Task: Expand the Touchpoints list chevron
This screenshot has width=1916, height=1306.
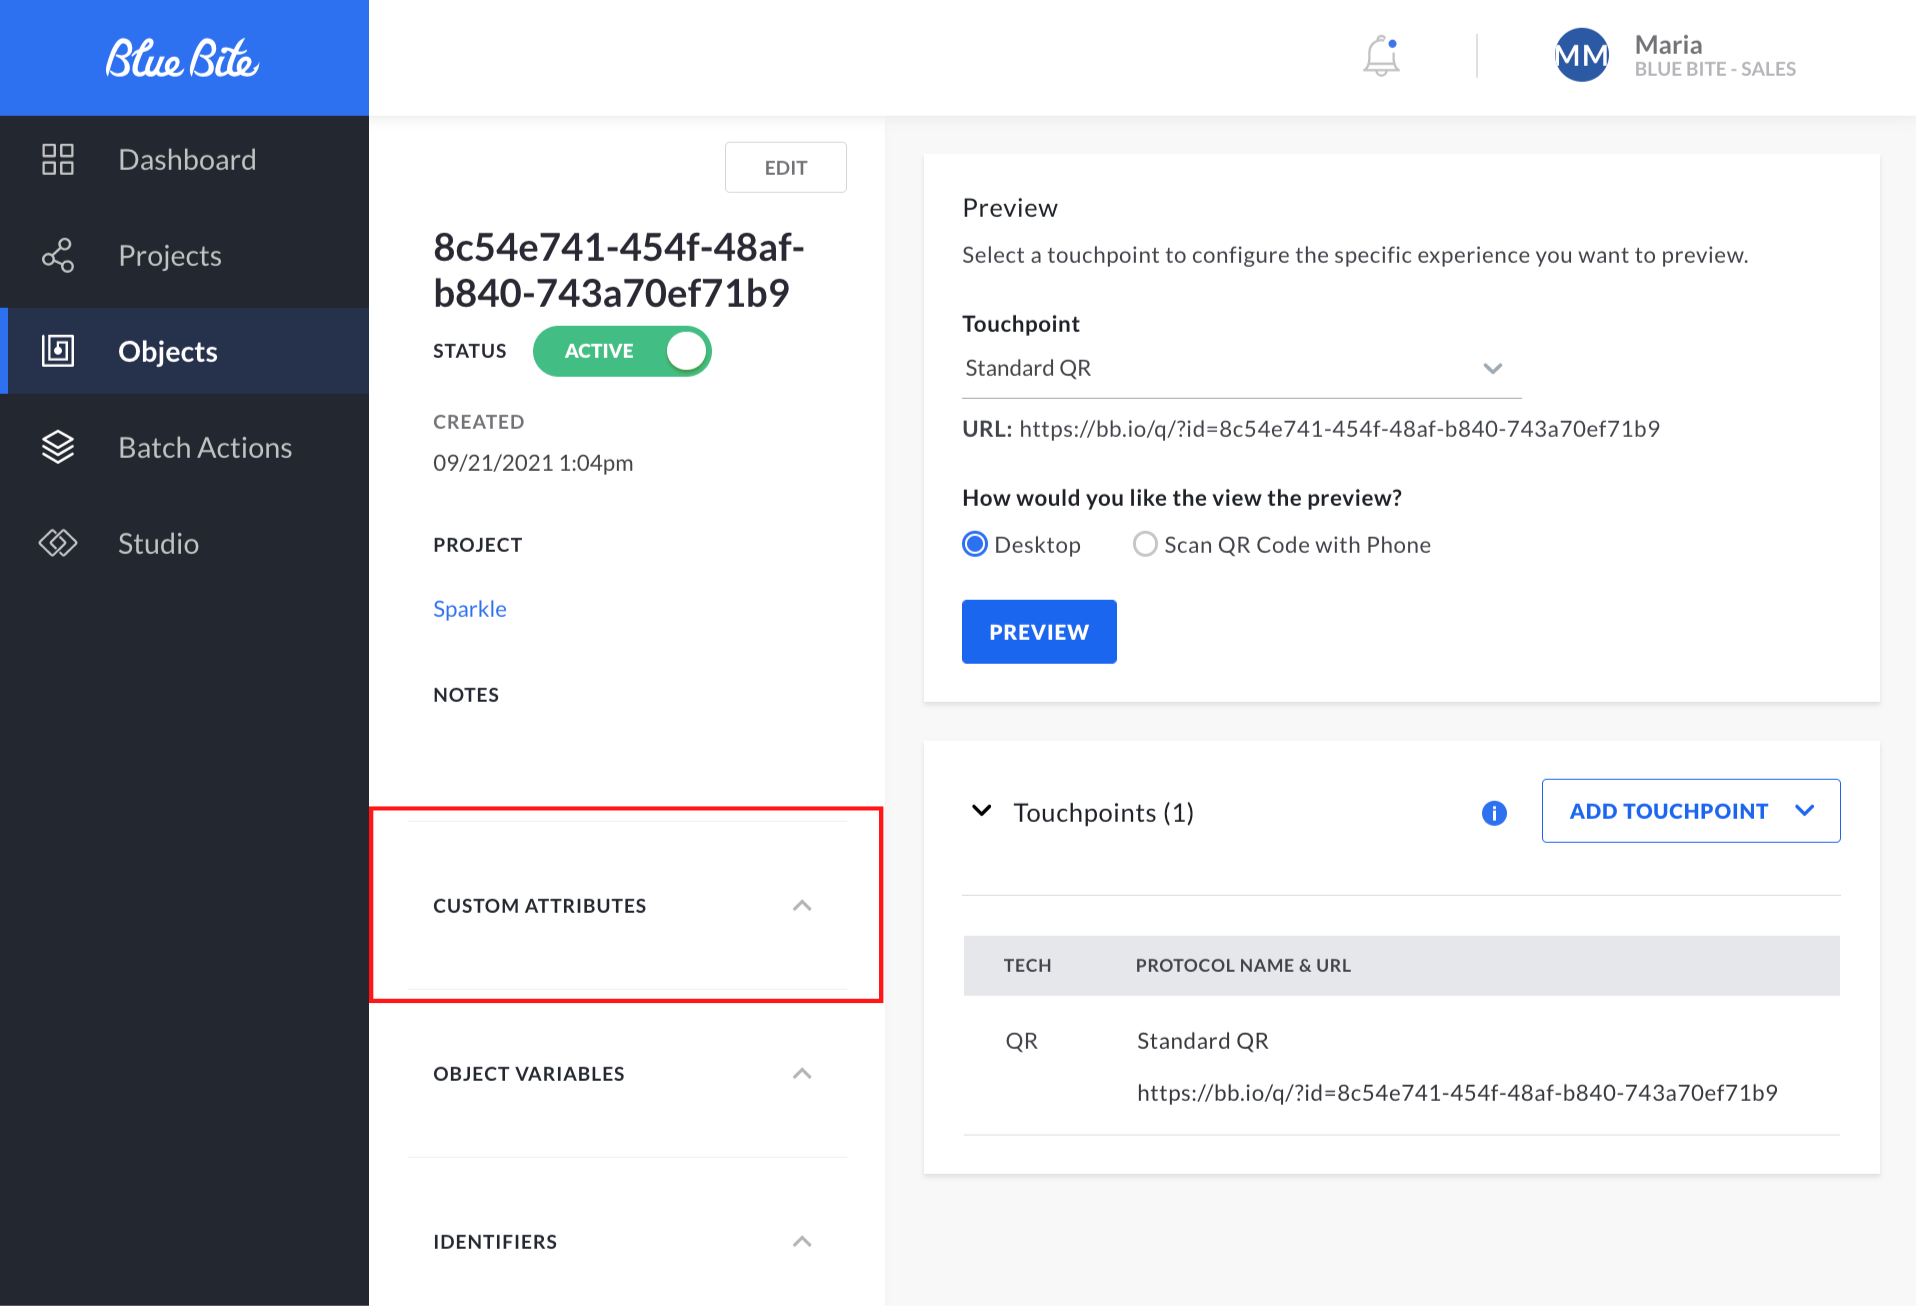Action: click(x=981, y=811)
